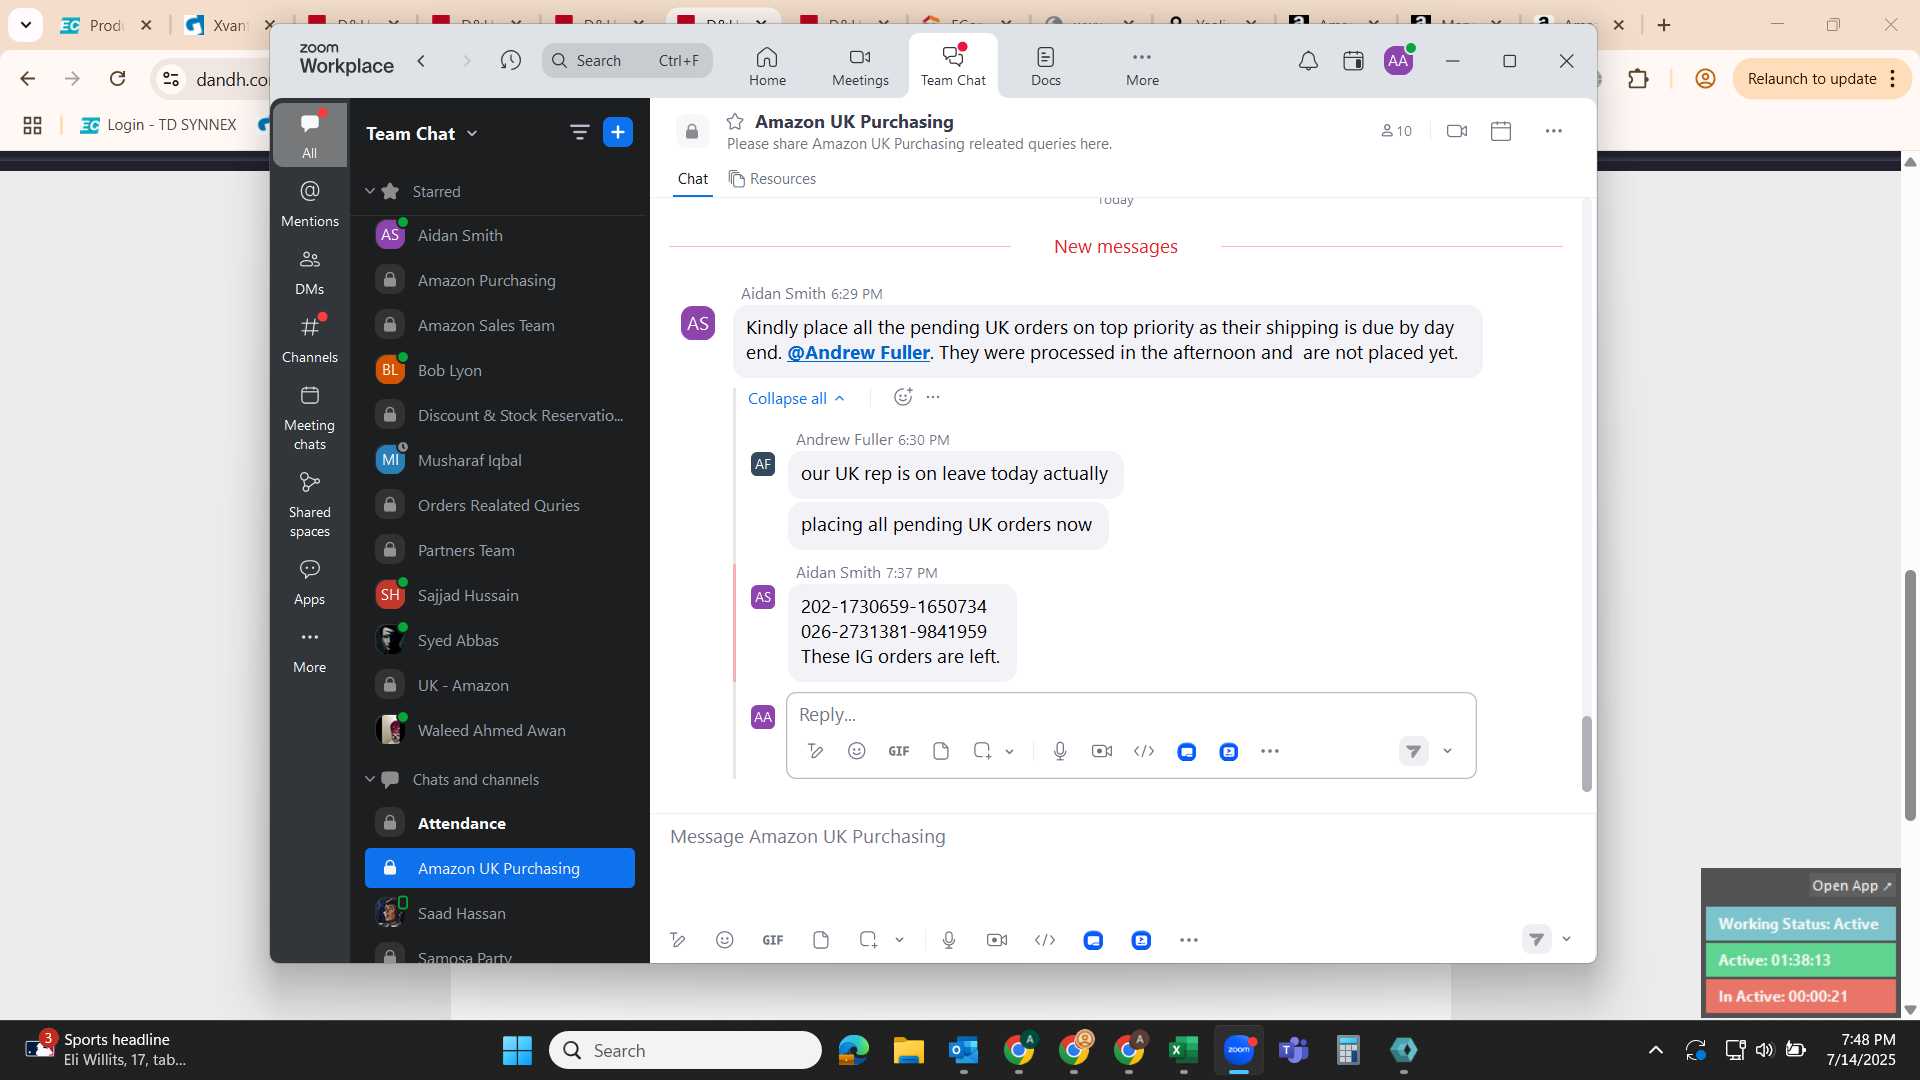Open more options in main message toolbar
The width and height of the screenshot is (1920, 1080).
click(x=1189, y=940)
